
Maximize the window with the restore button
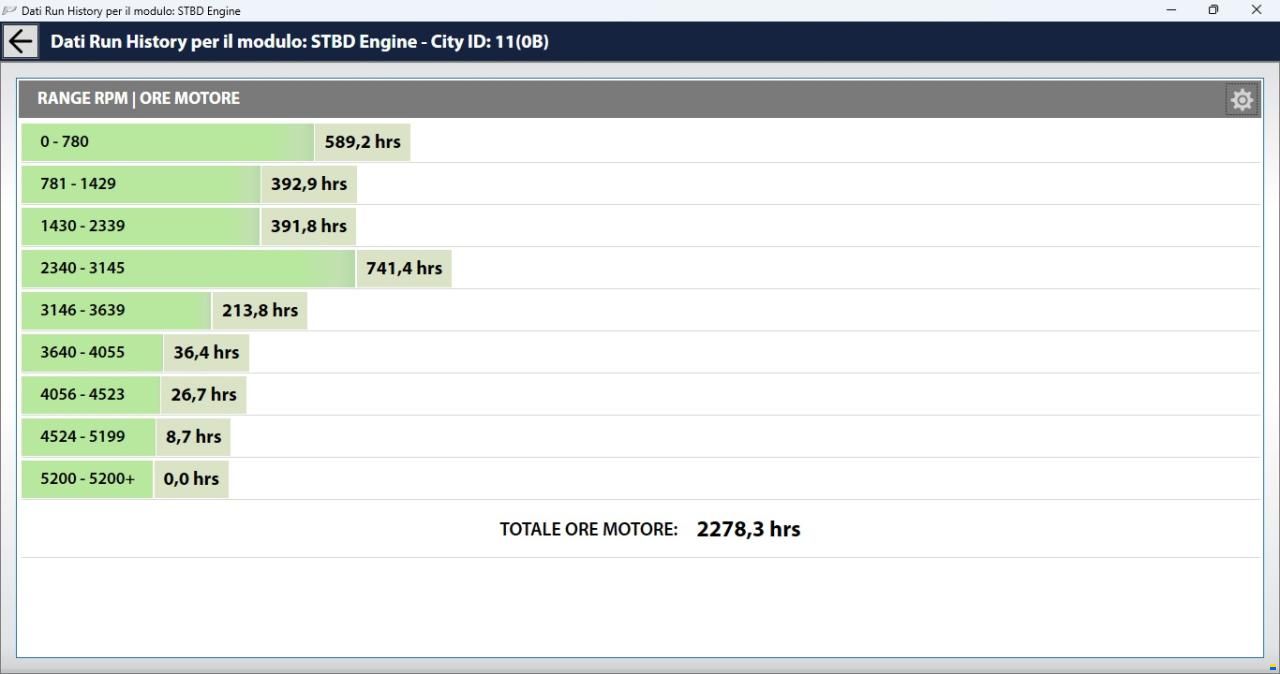click(1213, 10)
